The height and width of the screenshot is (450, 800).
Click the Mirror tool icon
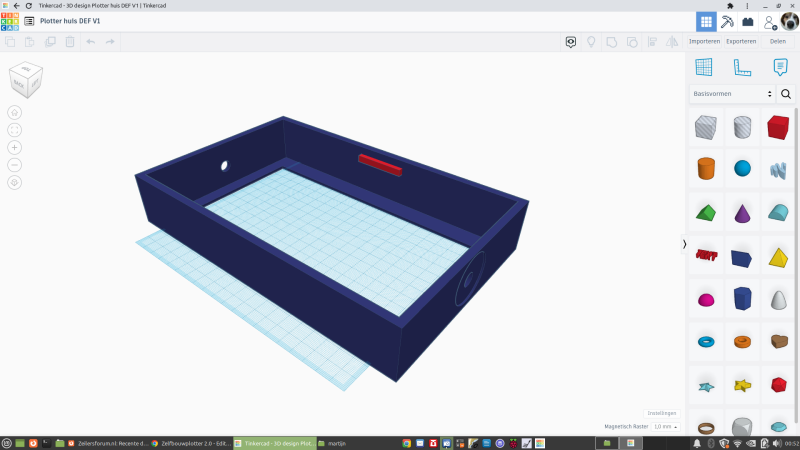point(672,42)
